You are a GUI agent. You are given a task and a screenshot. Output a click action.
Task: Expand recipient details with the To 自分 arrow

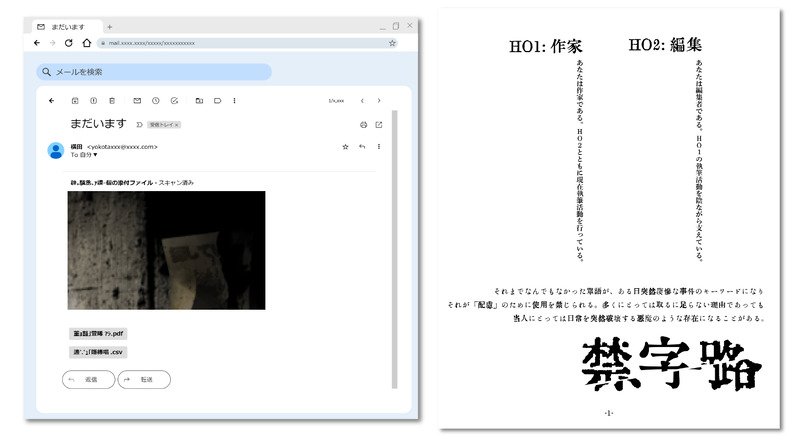(95, 155)
